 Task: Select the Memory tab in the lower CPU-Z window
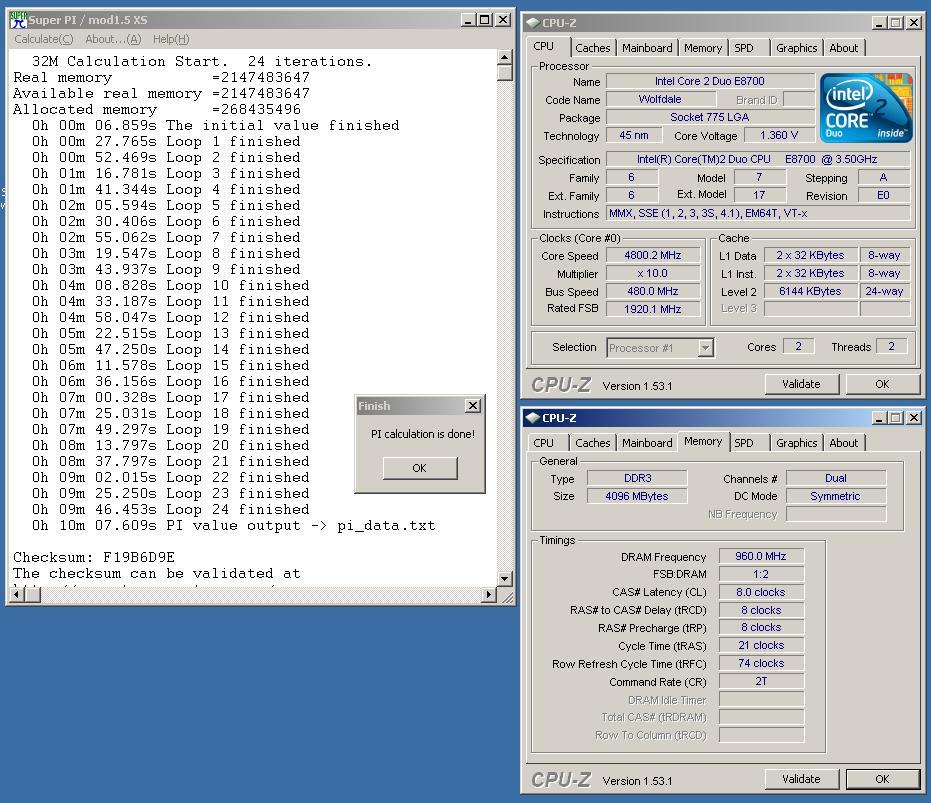click(x=703, y=441)
